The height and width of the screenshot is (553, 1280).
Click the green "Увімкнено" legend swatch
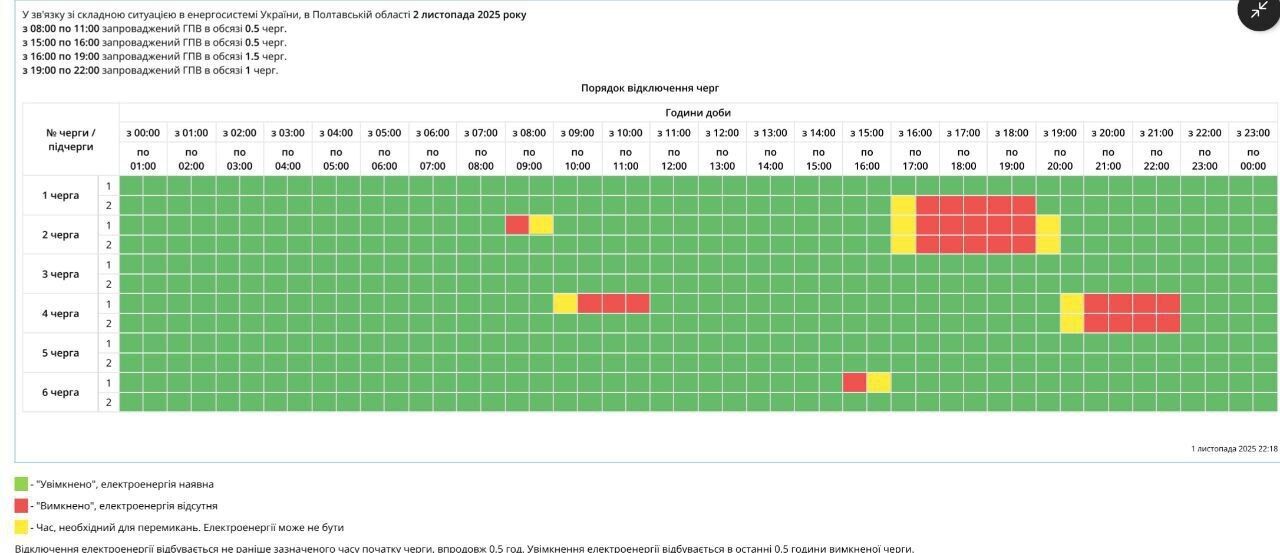click(x=21, y=484)
